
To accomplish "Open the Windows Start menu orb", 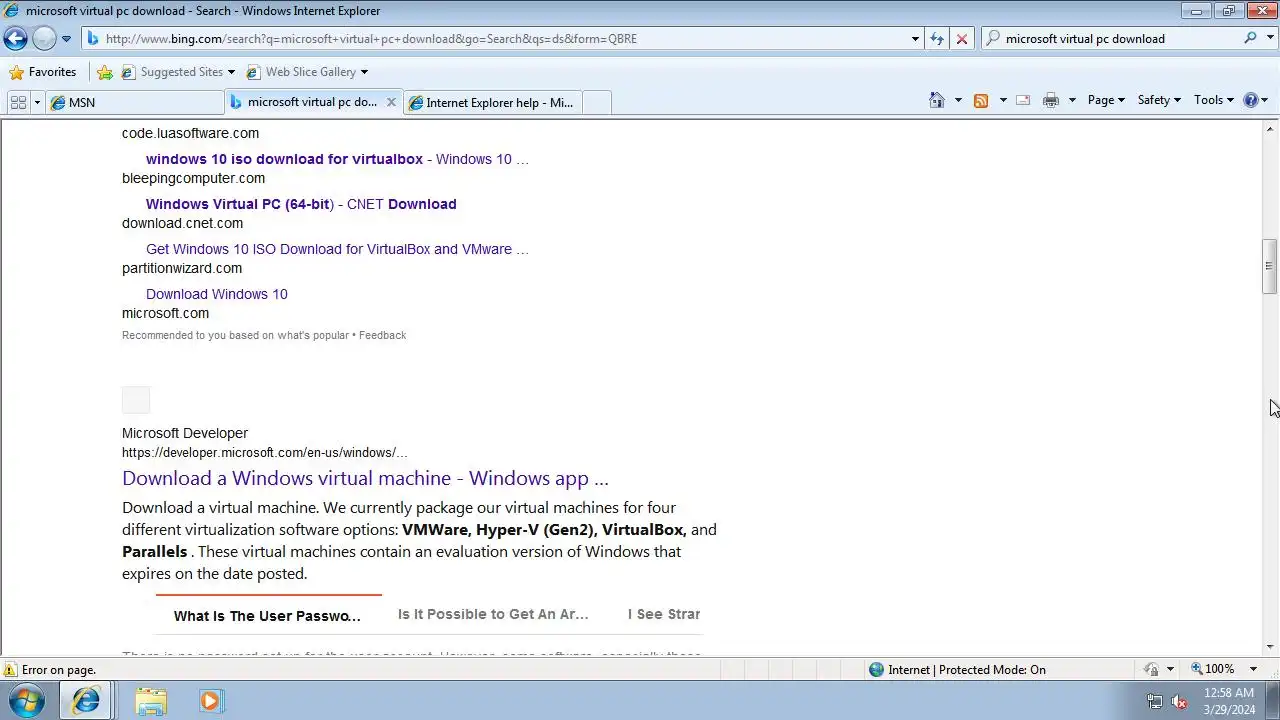I will click(x=27, y=701).
